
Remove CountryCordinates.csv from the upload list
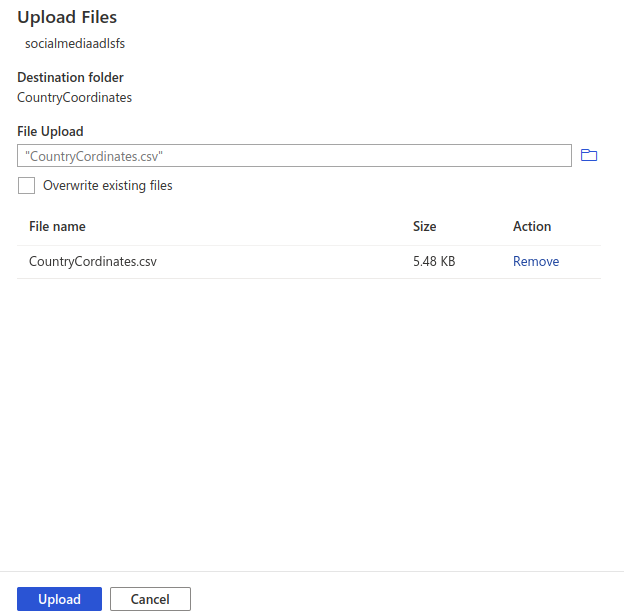tap(535, 261)
